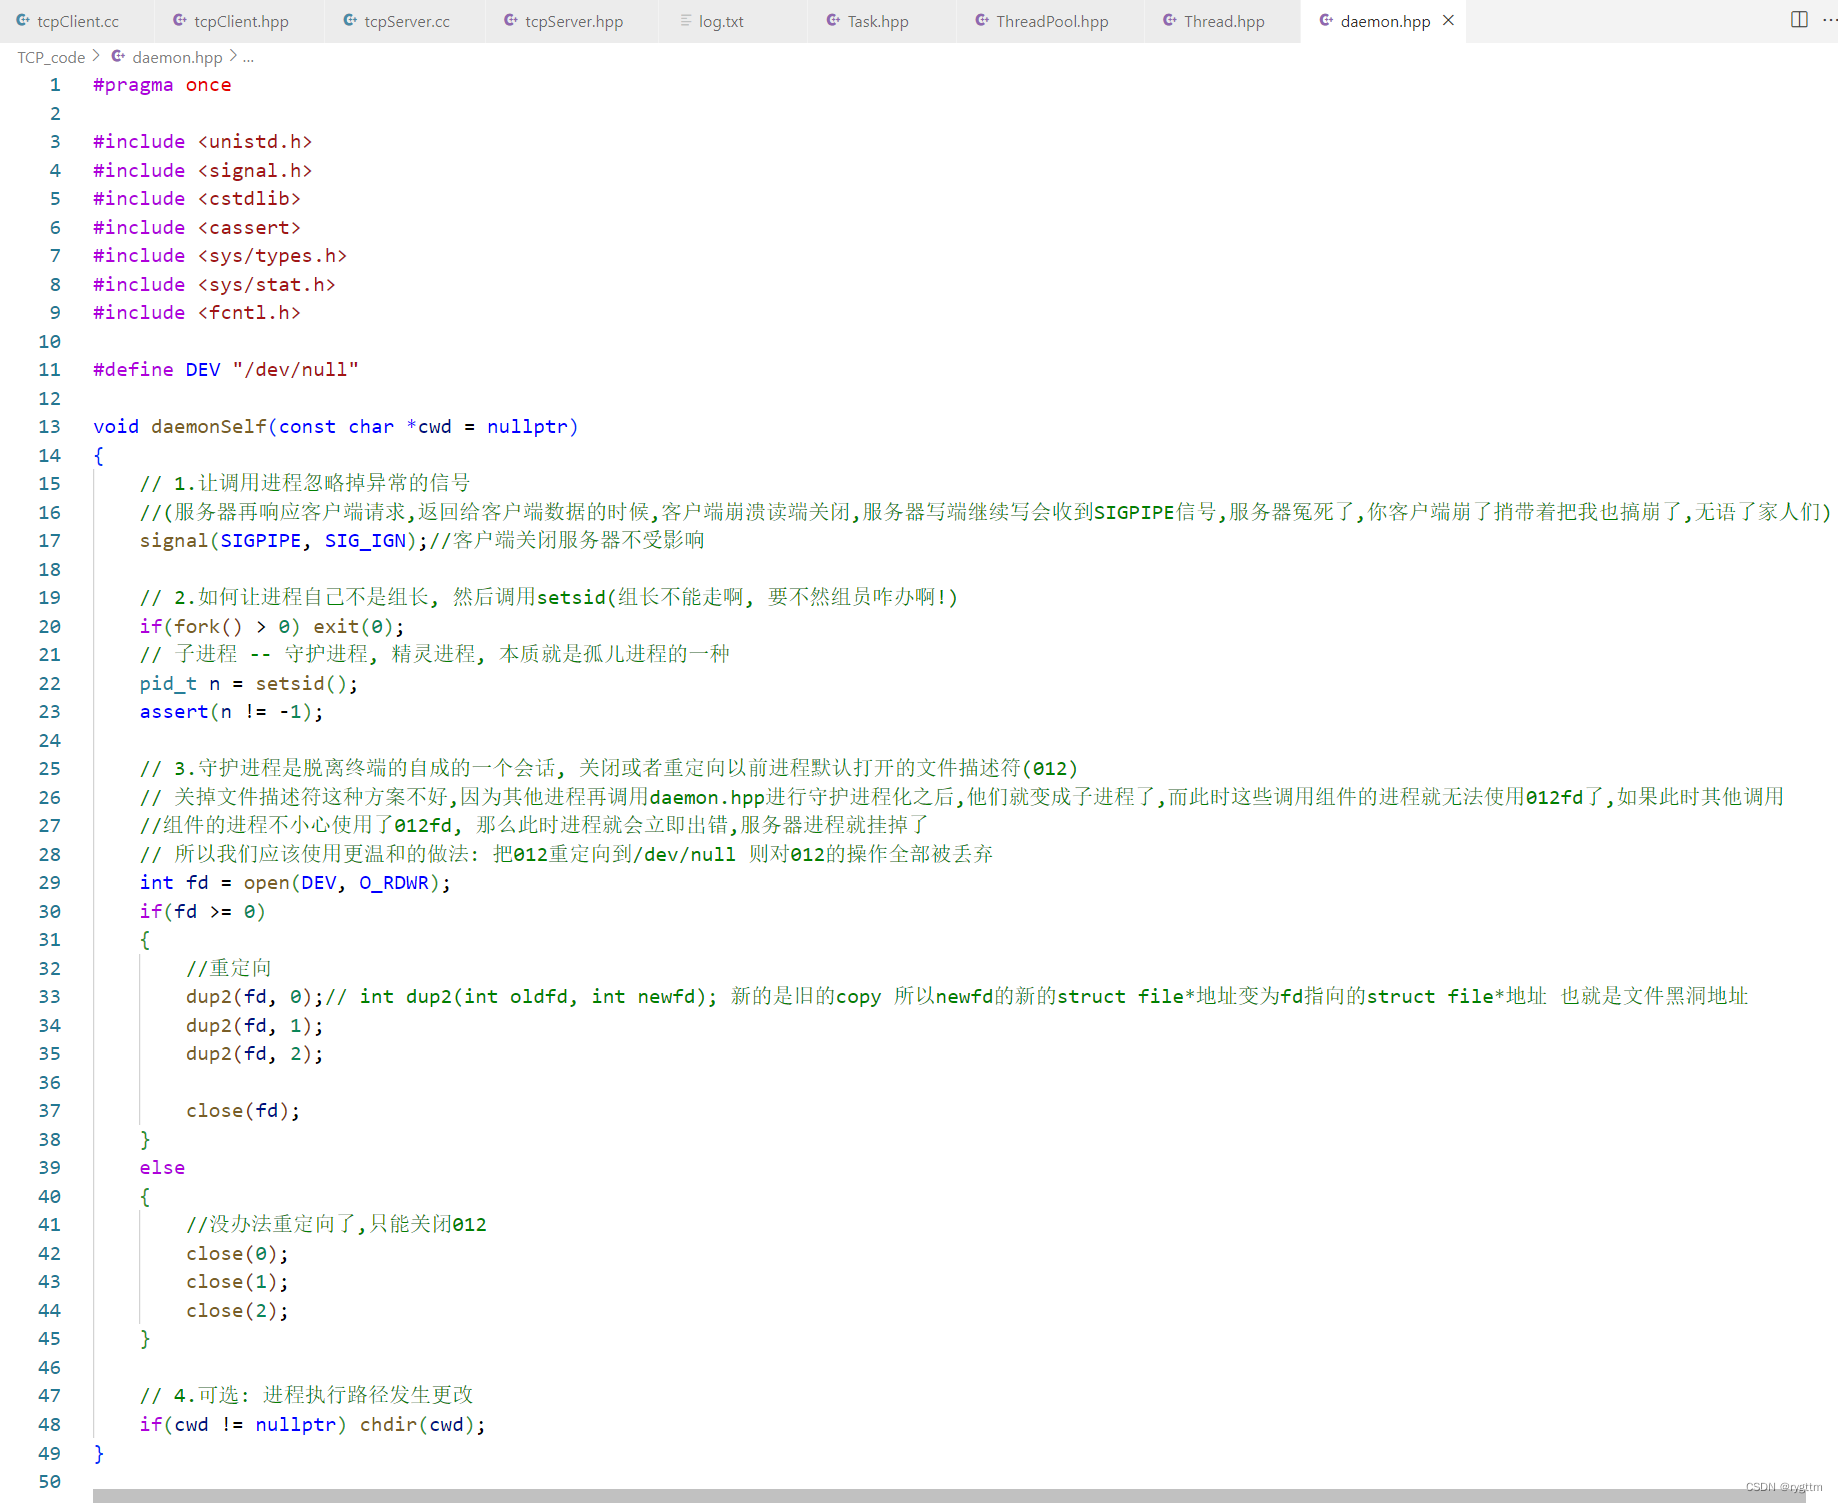Click the 'close(0);' line
The width and height of the screenshot is (1838, 1503).
pos(237,1254)
